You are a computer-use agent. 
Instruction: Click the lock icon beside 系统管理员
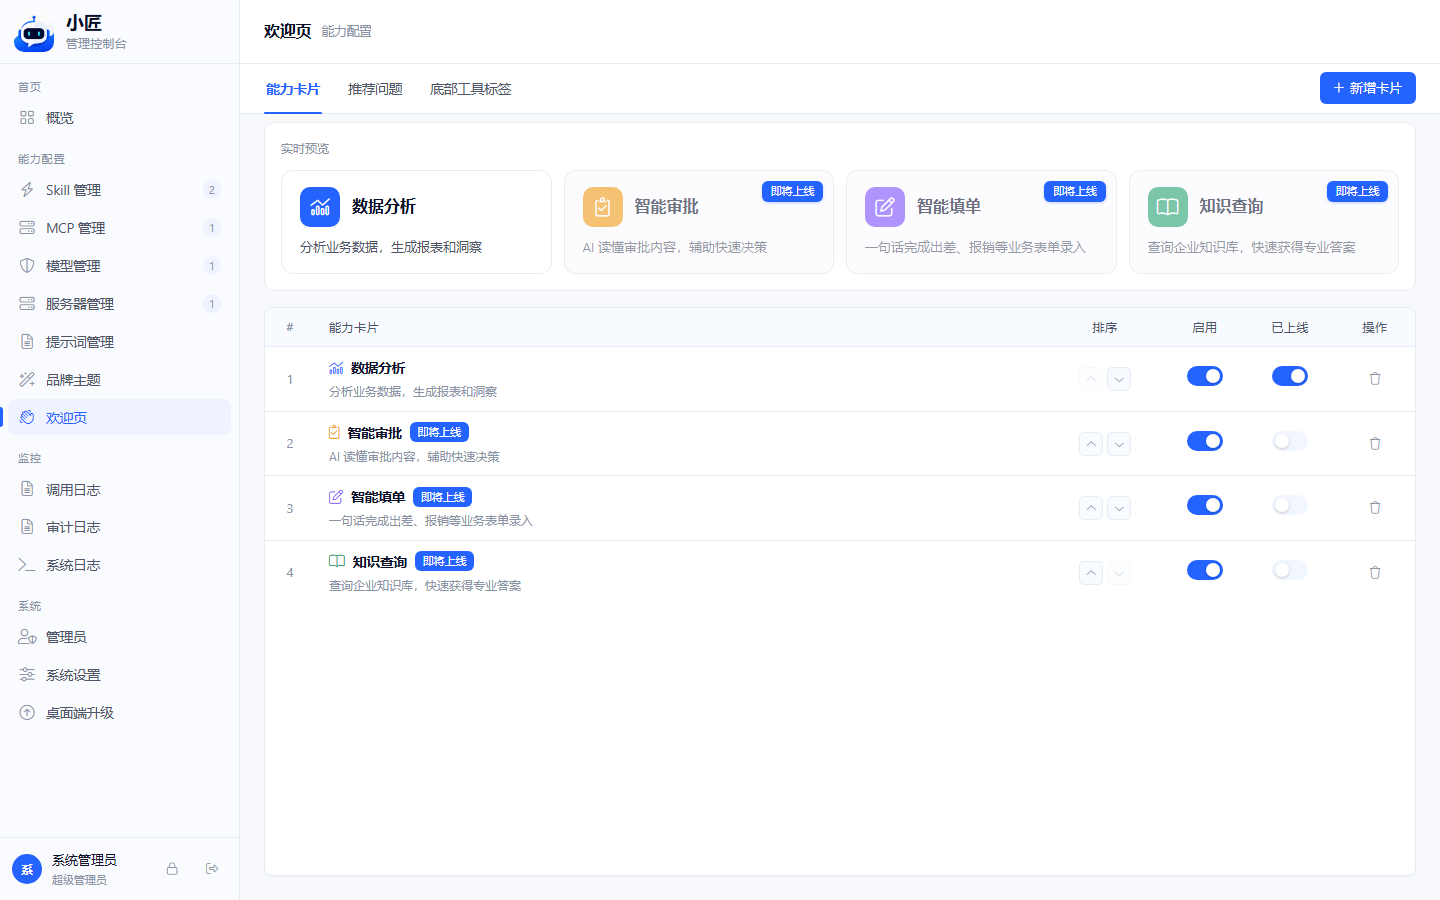(172, 869)
